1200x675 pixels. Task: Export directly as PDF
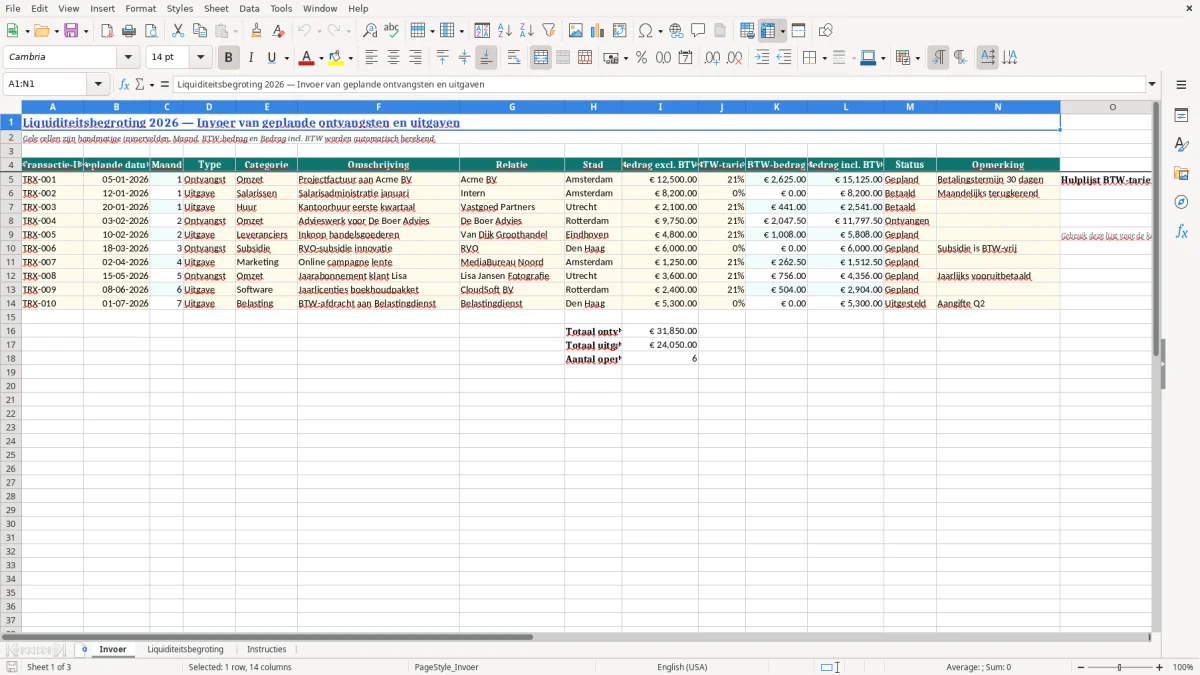click(x=107, y=31)
